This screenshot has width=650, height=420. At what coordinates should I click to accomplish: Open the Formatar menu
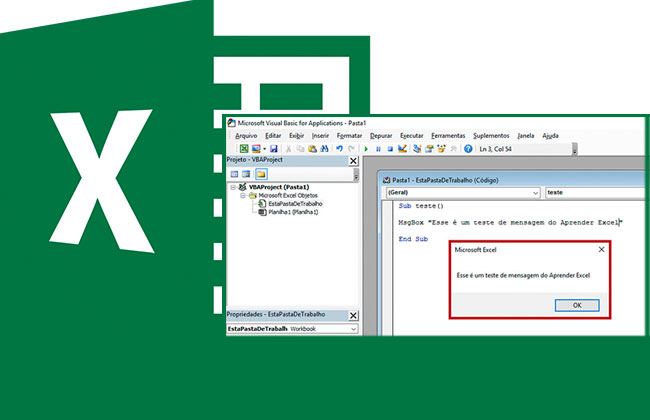click(349, 136)
